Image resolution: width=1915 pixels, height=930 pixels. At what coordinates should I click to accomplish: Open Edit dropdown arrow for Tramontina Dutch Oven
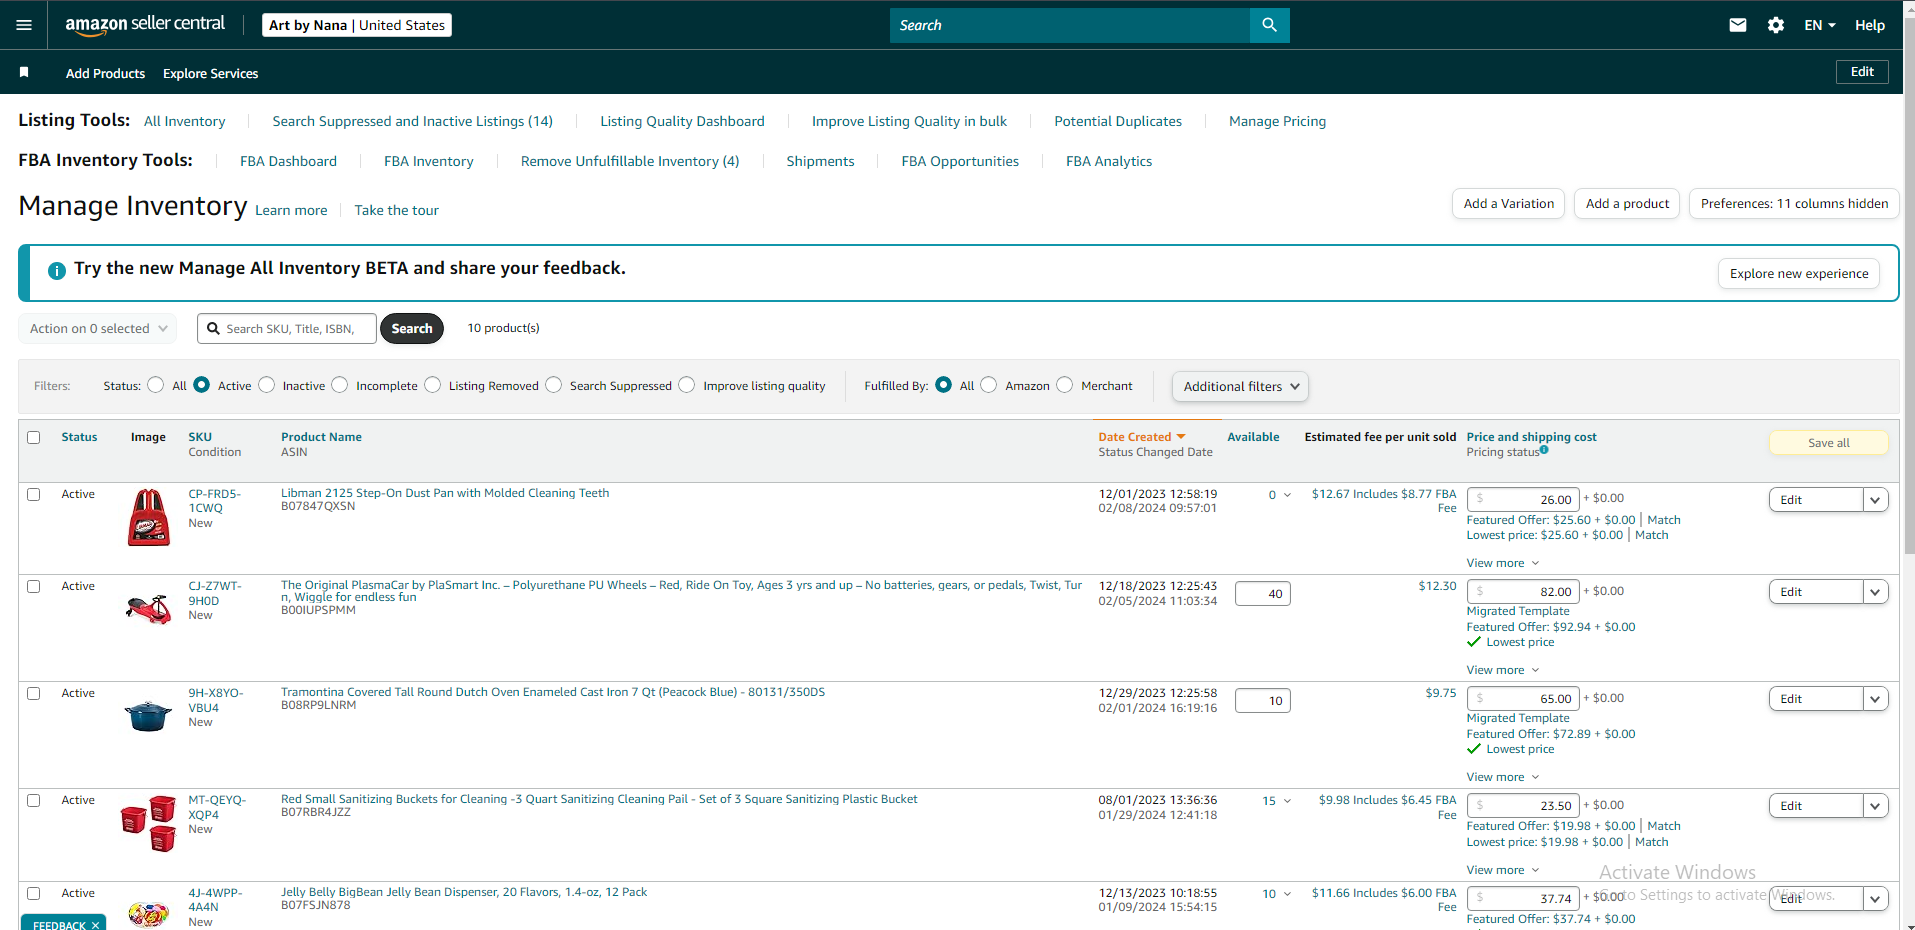click(1875, 699)
